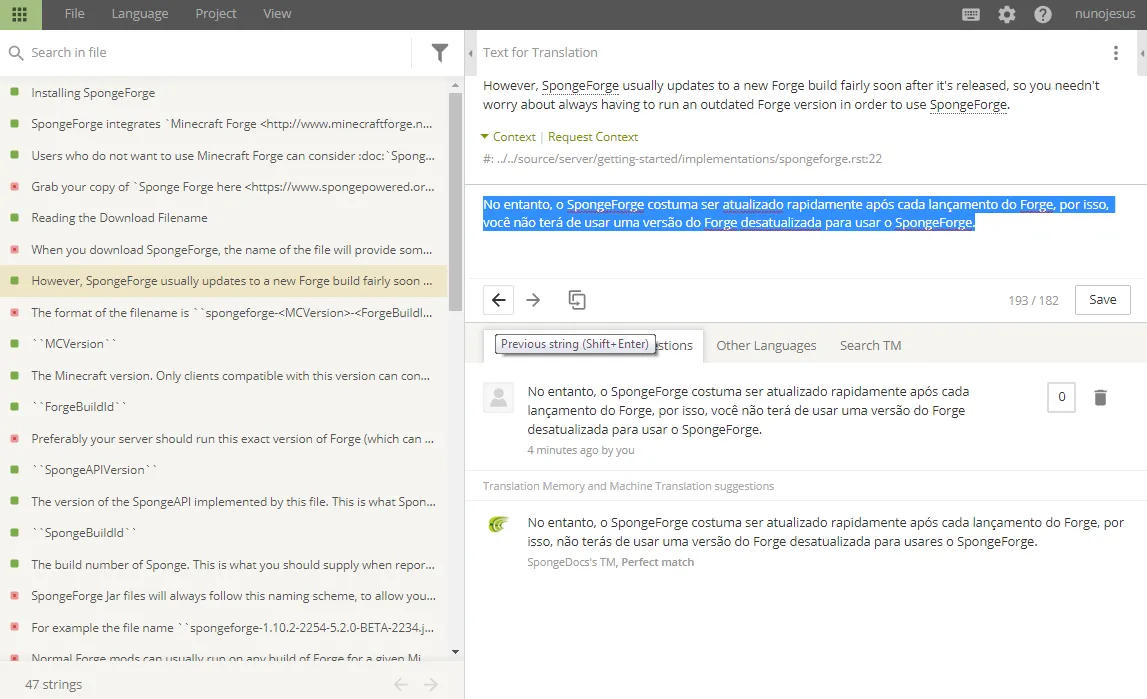
Task: Go to previous page of strings list
Action: click(x=400, y=684)
